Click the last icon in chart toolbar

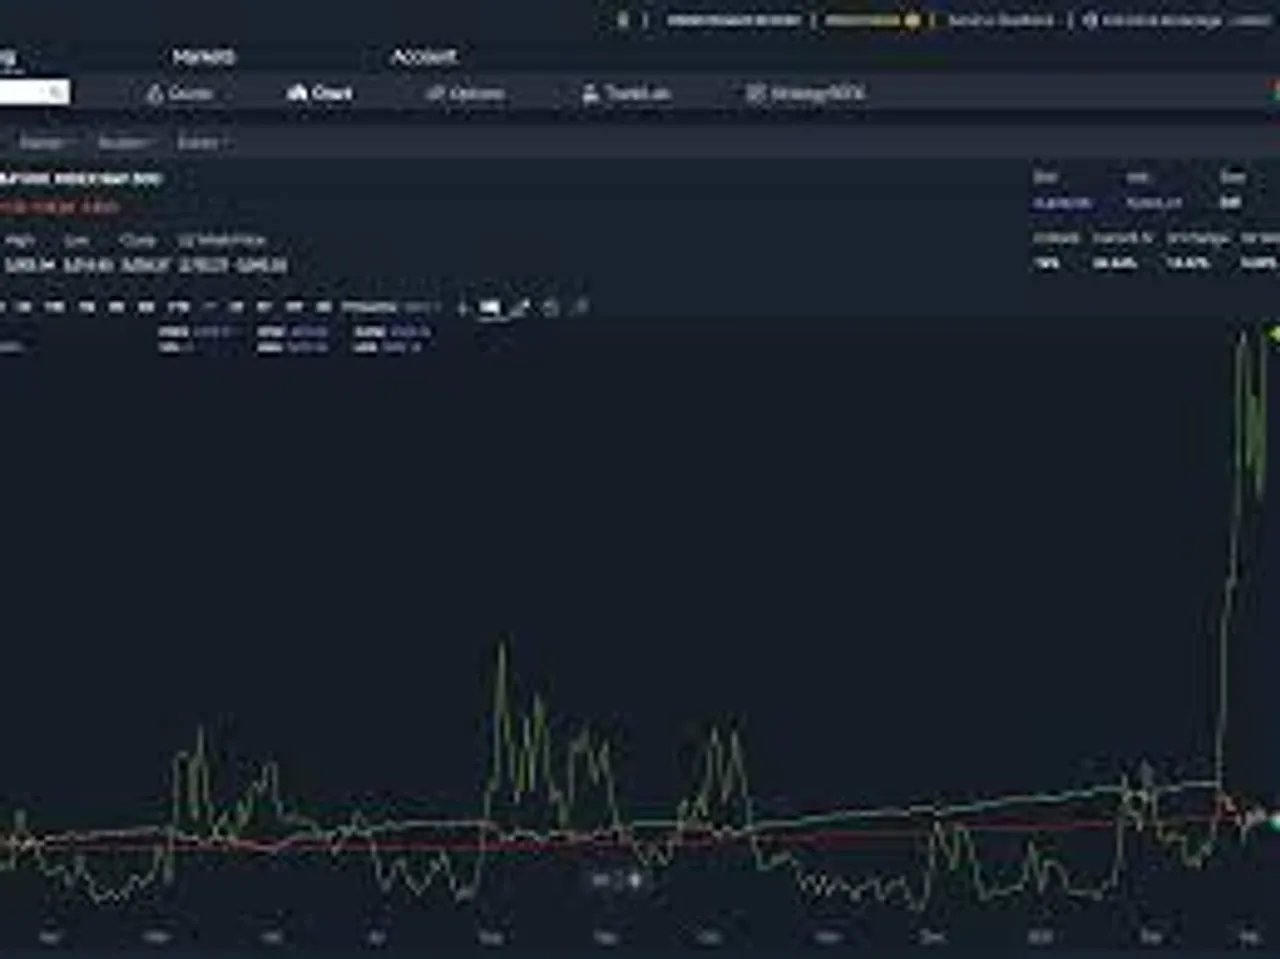click(x=580, y=307)
